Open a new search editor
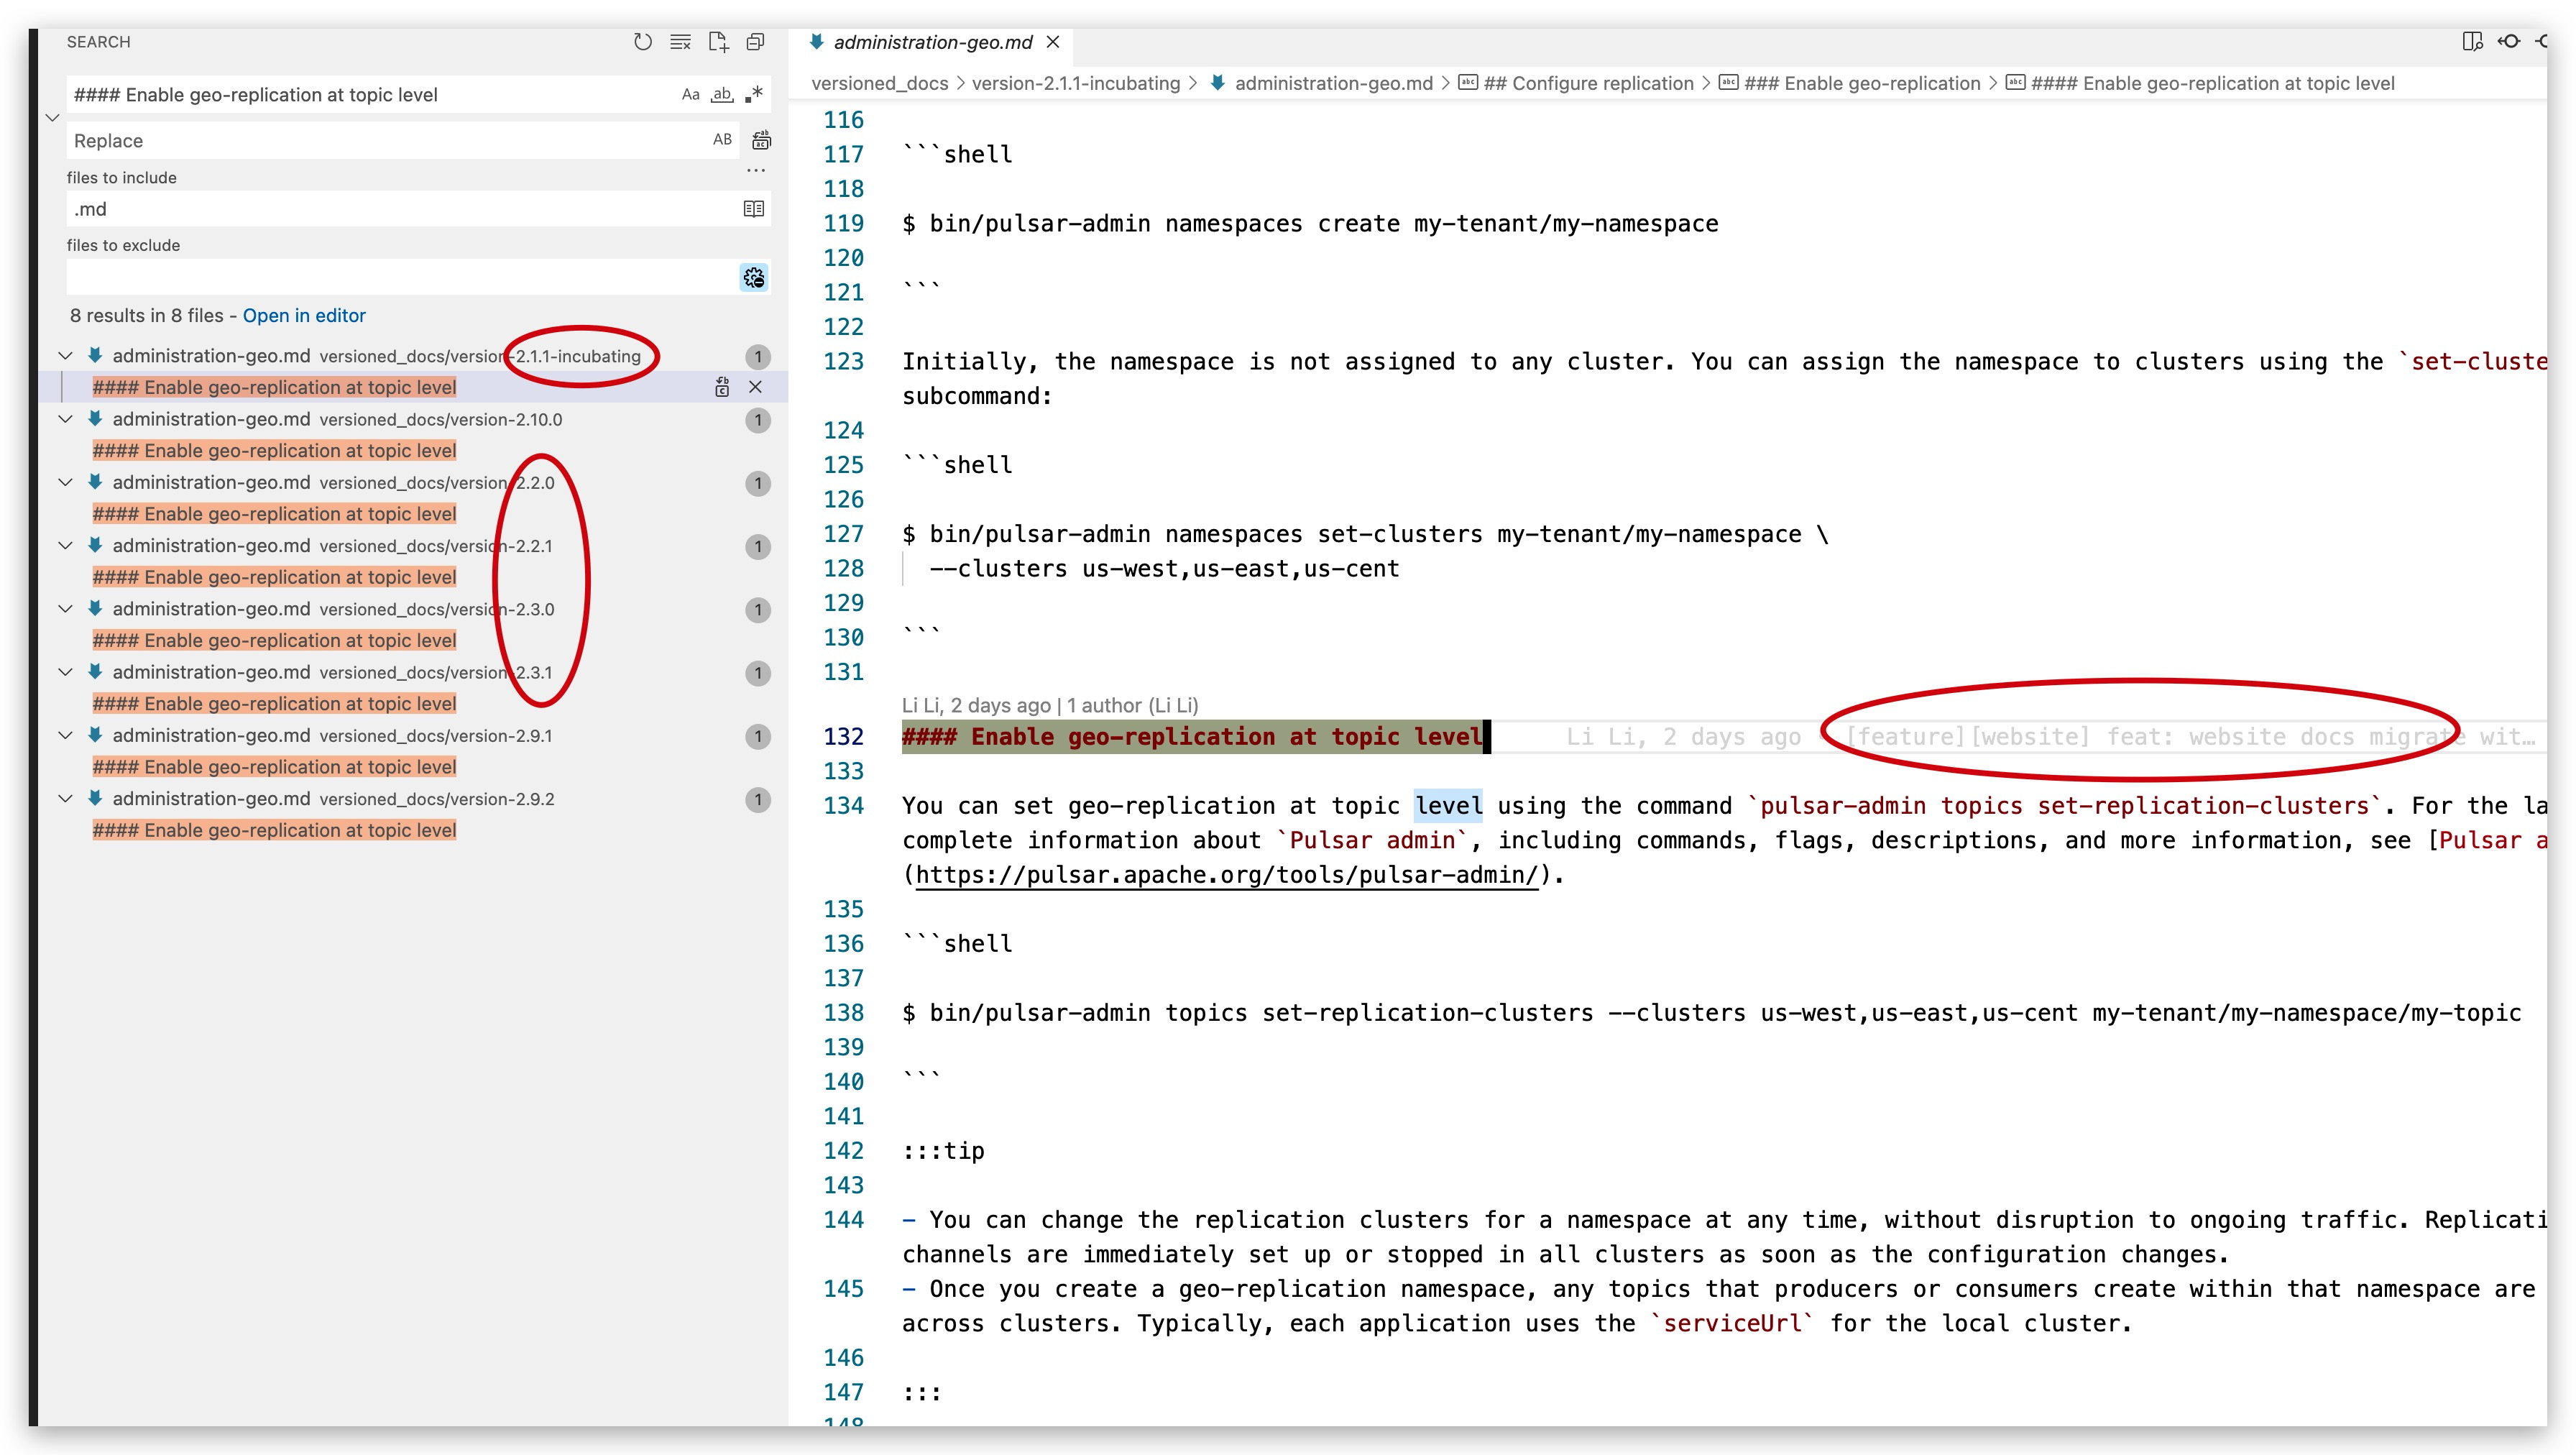The image size is (2576, 1455). 718,42
